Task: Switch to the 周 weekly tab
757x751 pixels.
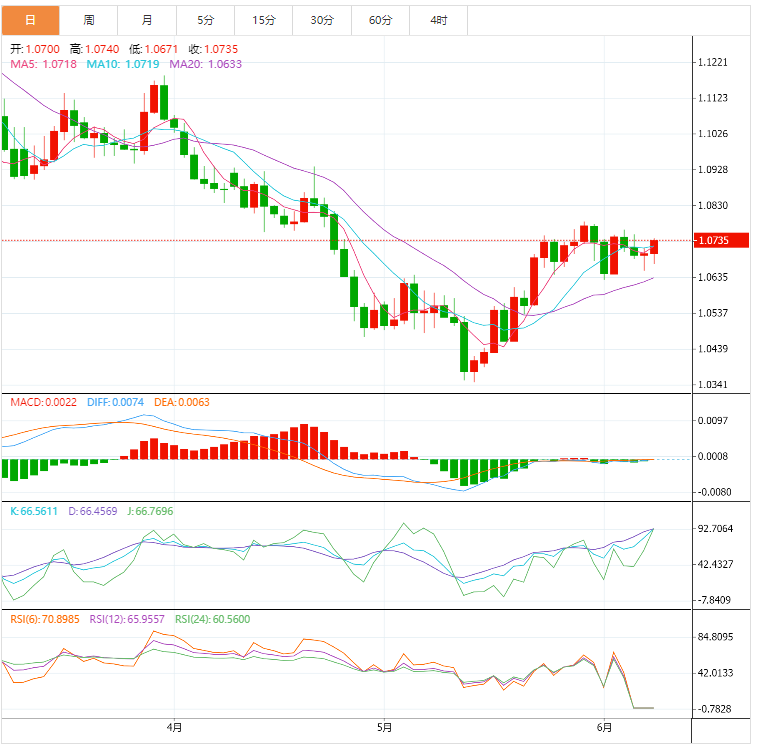Action: (89, 20)
